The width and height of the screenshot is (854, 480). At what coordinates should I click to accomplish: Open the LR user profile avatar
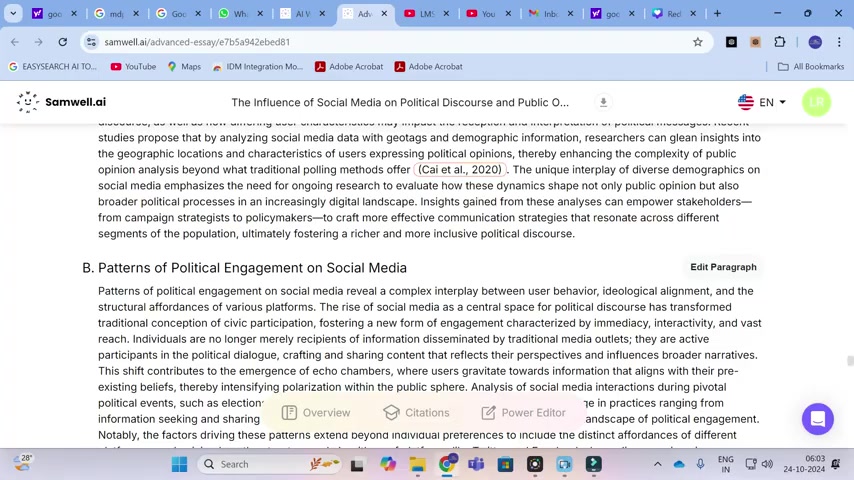(816, 102)
